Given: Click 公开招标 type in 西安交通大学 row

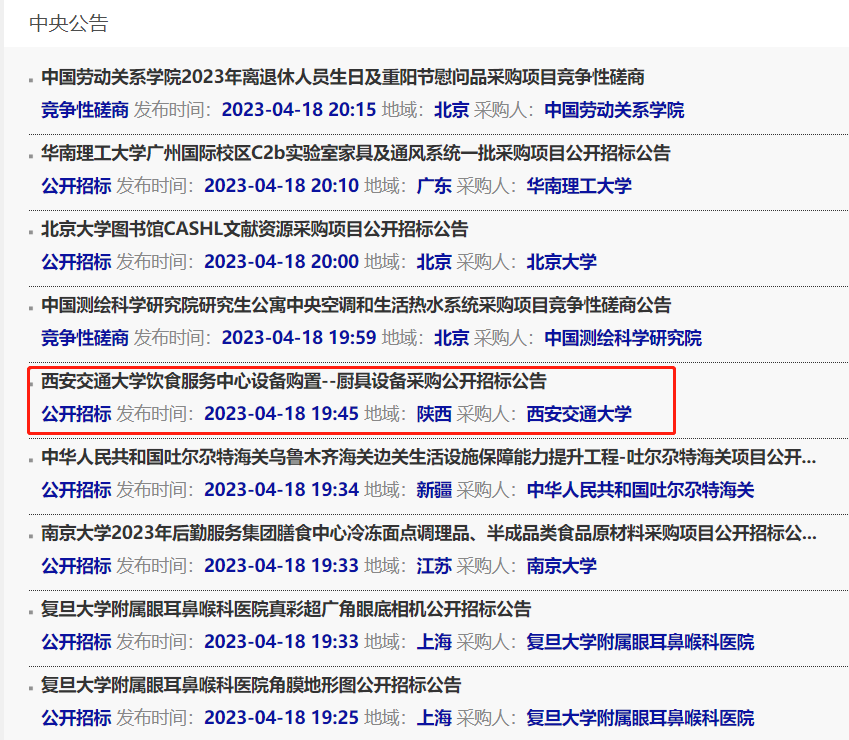Looking at the screenshot, I should [76, 414].
